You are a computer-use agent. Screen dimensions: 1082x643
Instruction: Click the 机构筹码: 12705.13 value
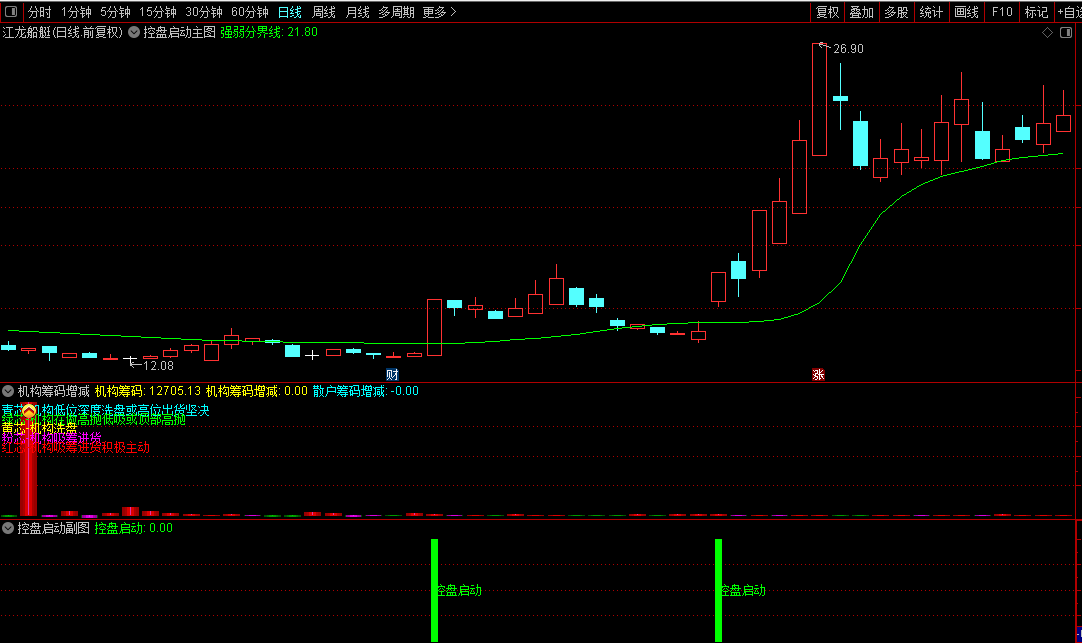pos(148,391)
